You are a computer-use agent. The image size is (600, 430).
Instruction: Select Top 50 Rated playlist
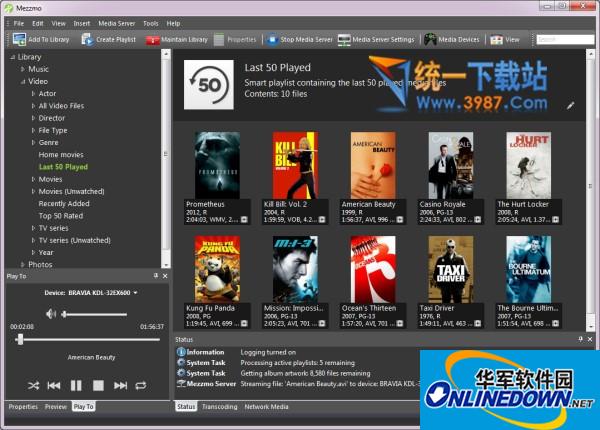[x=61, y=216]
